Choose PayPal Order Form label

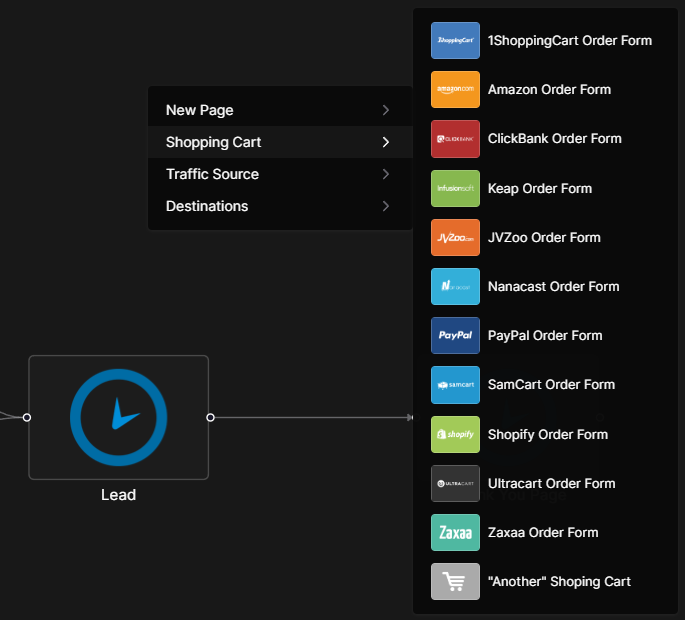pyautogui.click(x=545, y=336)
